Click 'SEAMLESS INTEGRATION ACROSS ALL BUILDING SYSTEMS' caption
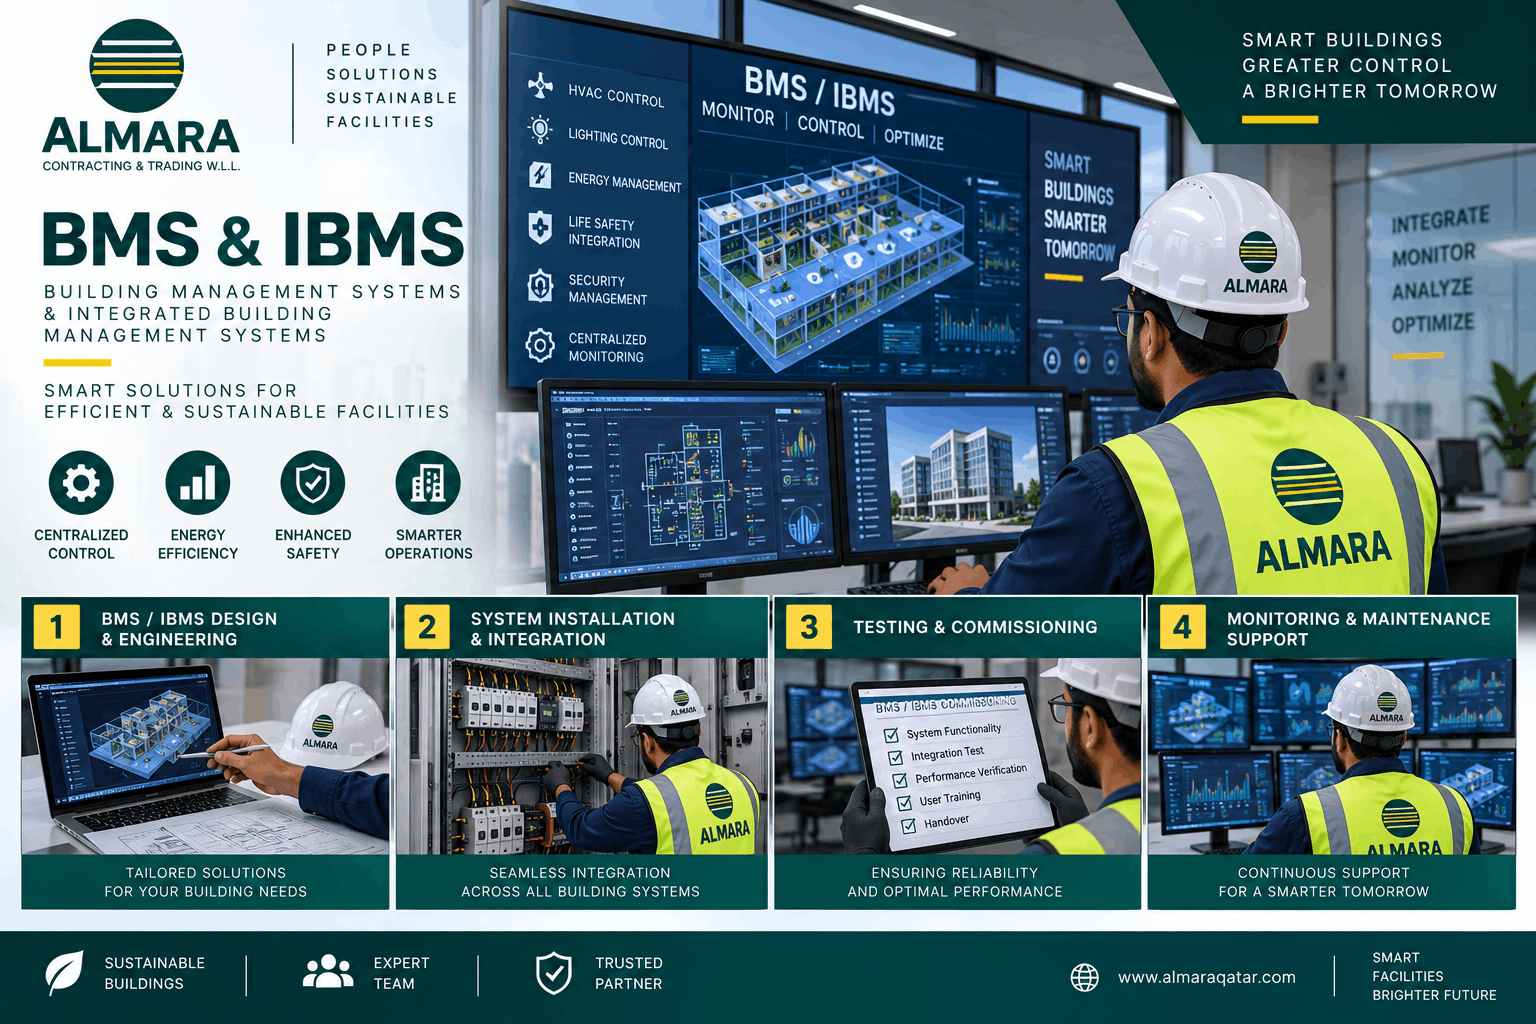Viewport: 1536px width, 1024px height. click(581, 882)
